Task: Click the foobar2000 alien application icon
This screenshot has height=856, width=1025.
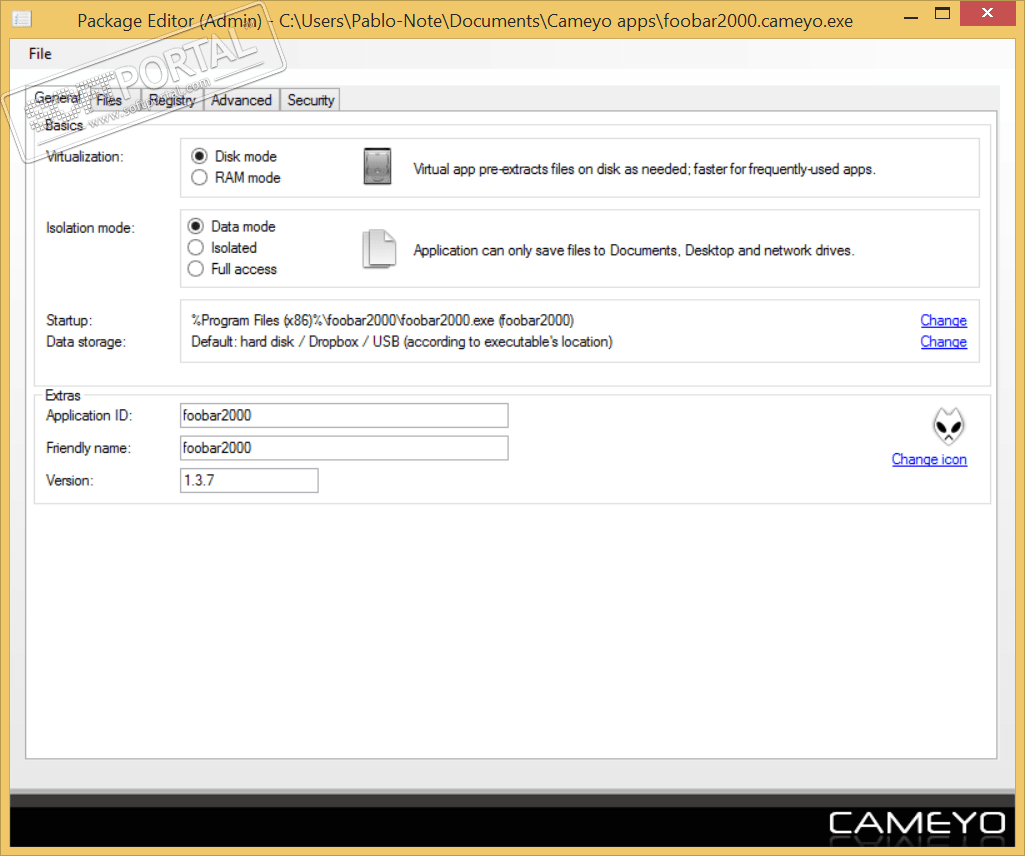Action: tap(948, 426)
